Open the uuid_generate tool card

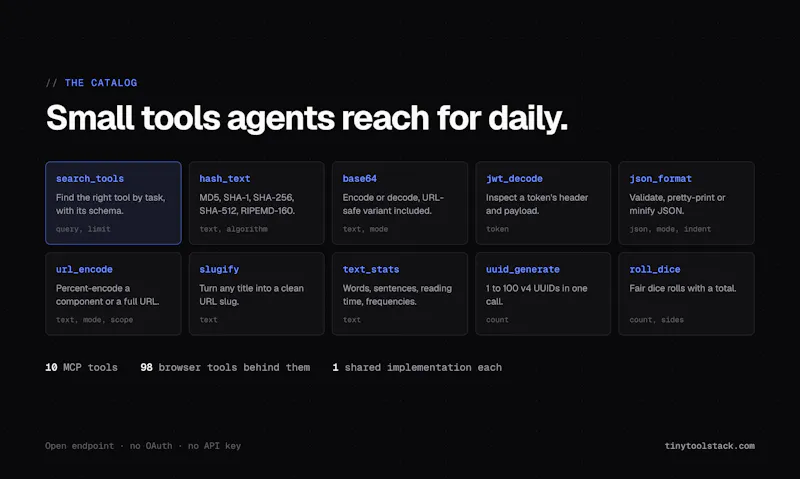543,294
